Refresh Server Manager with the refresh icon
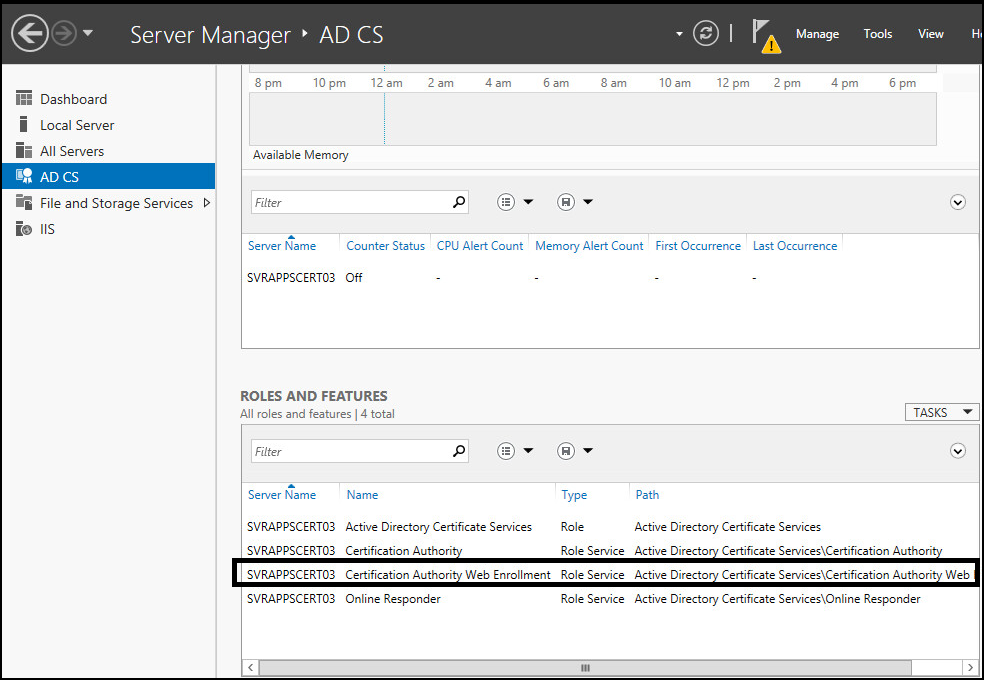This screenshot has height=680, width=984. pos(705,33)
